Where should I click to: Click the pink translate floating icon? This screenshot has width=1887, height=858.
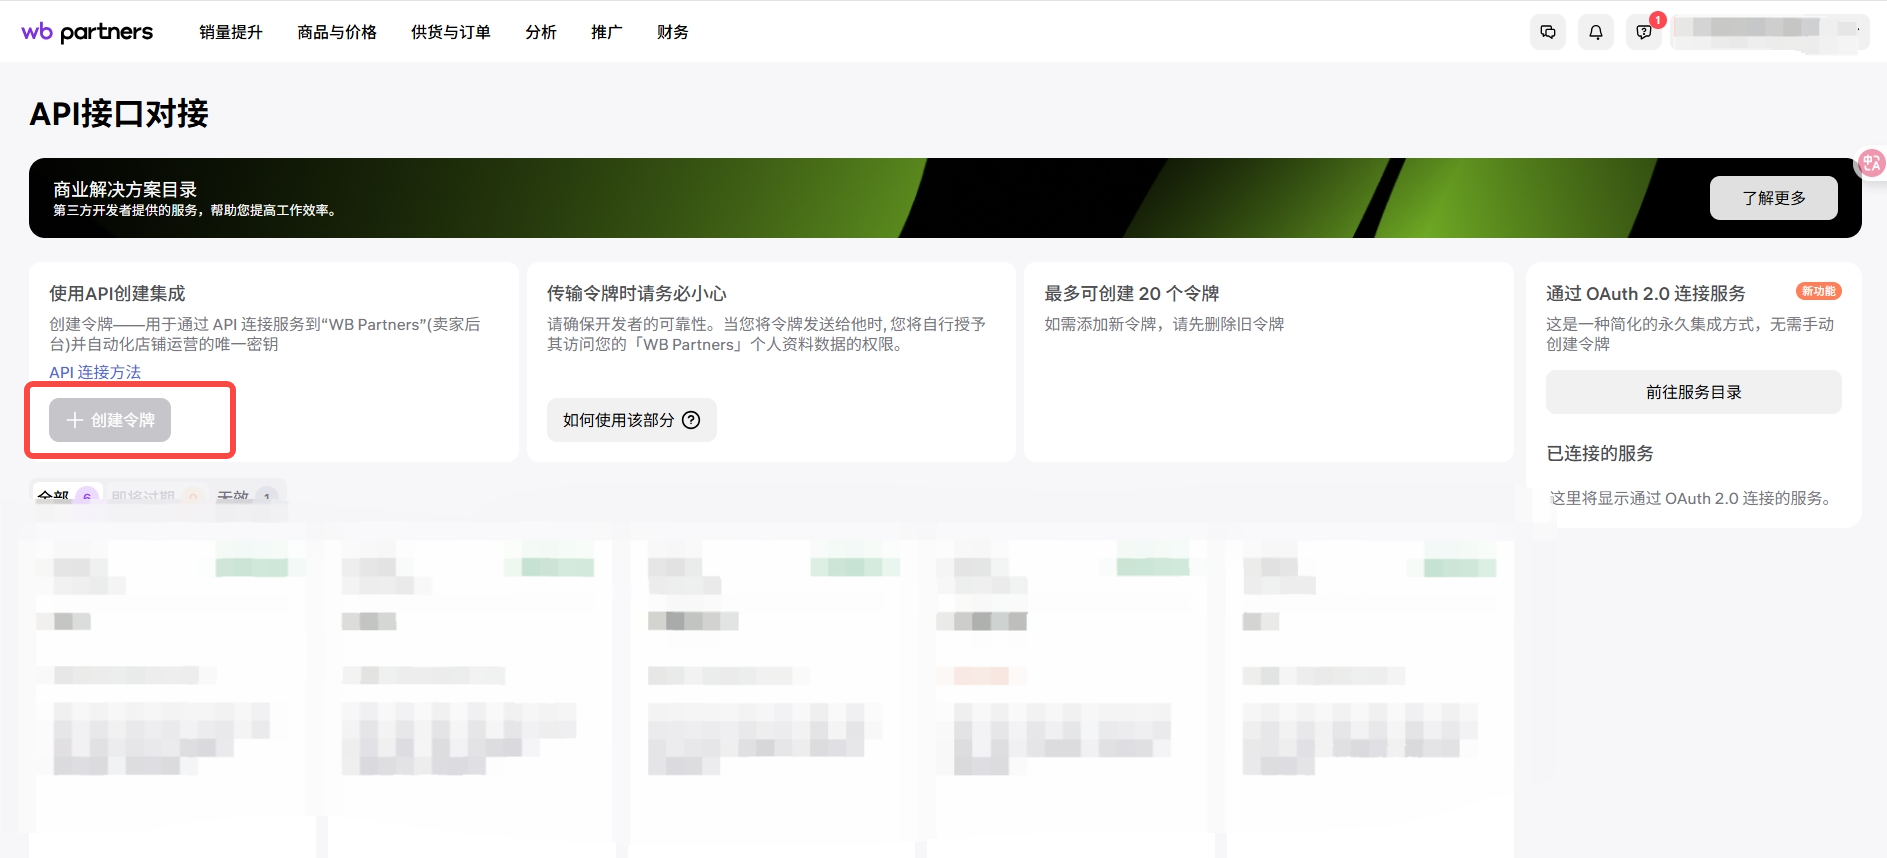[x=1871, y=163]
